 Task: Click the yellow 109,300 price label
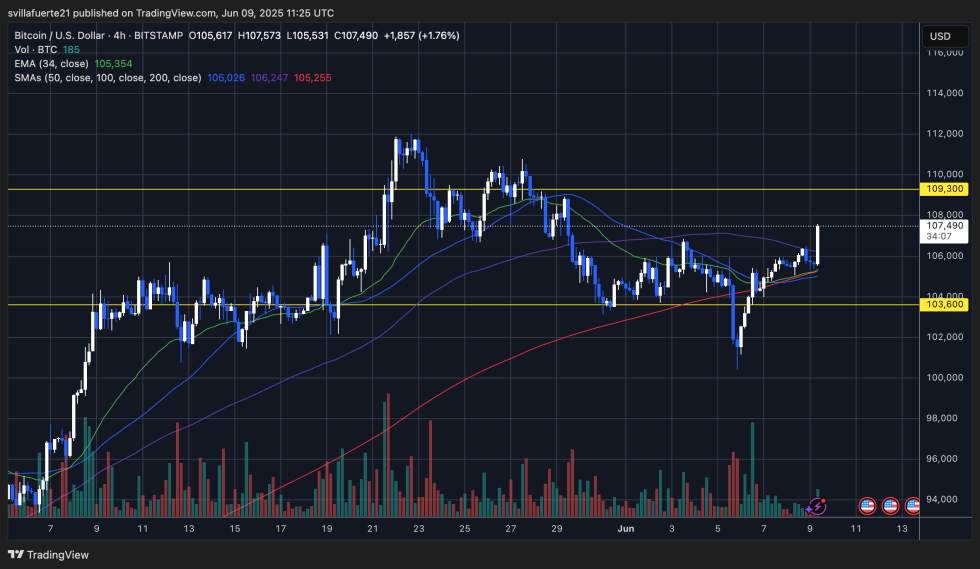pos(945,188)
